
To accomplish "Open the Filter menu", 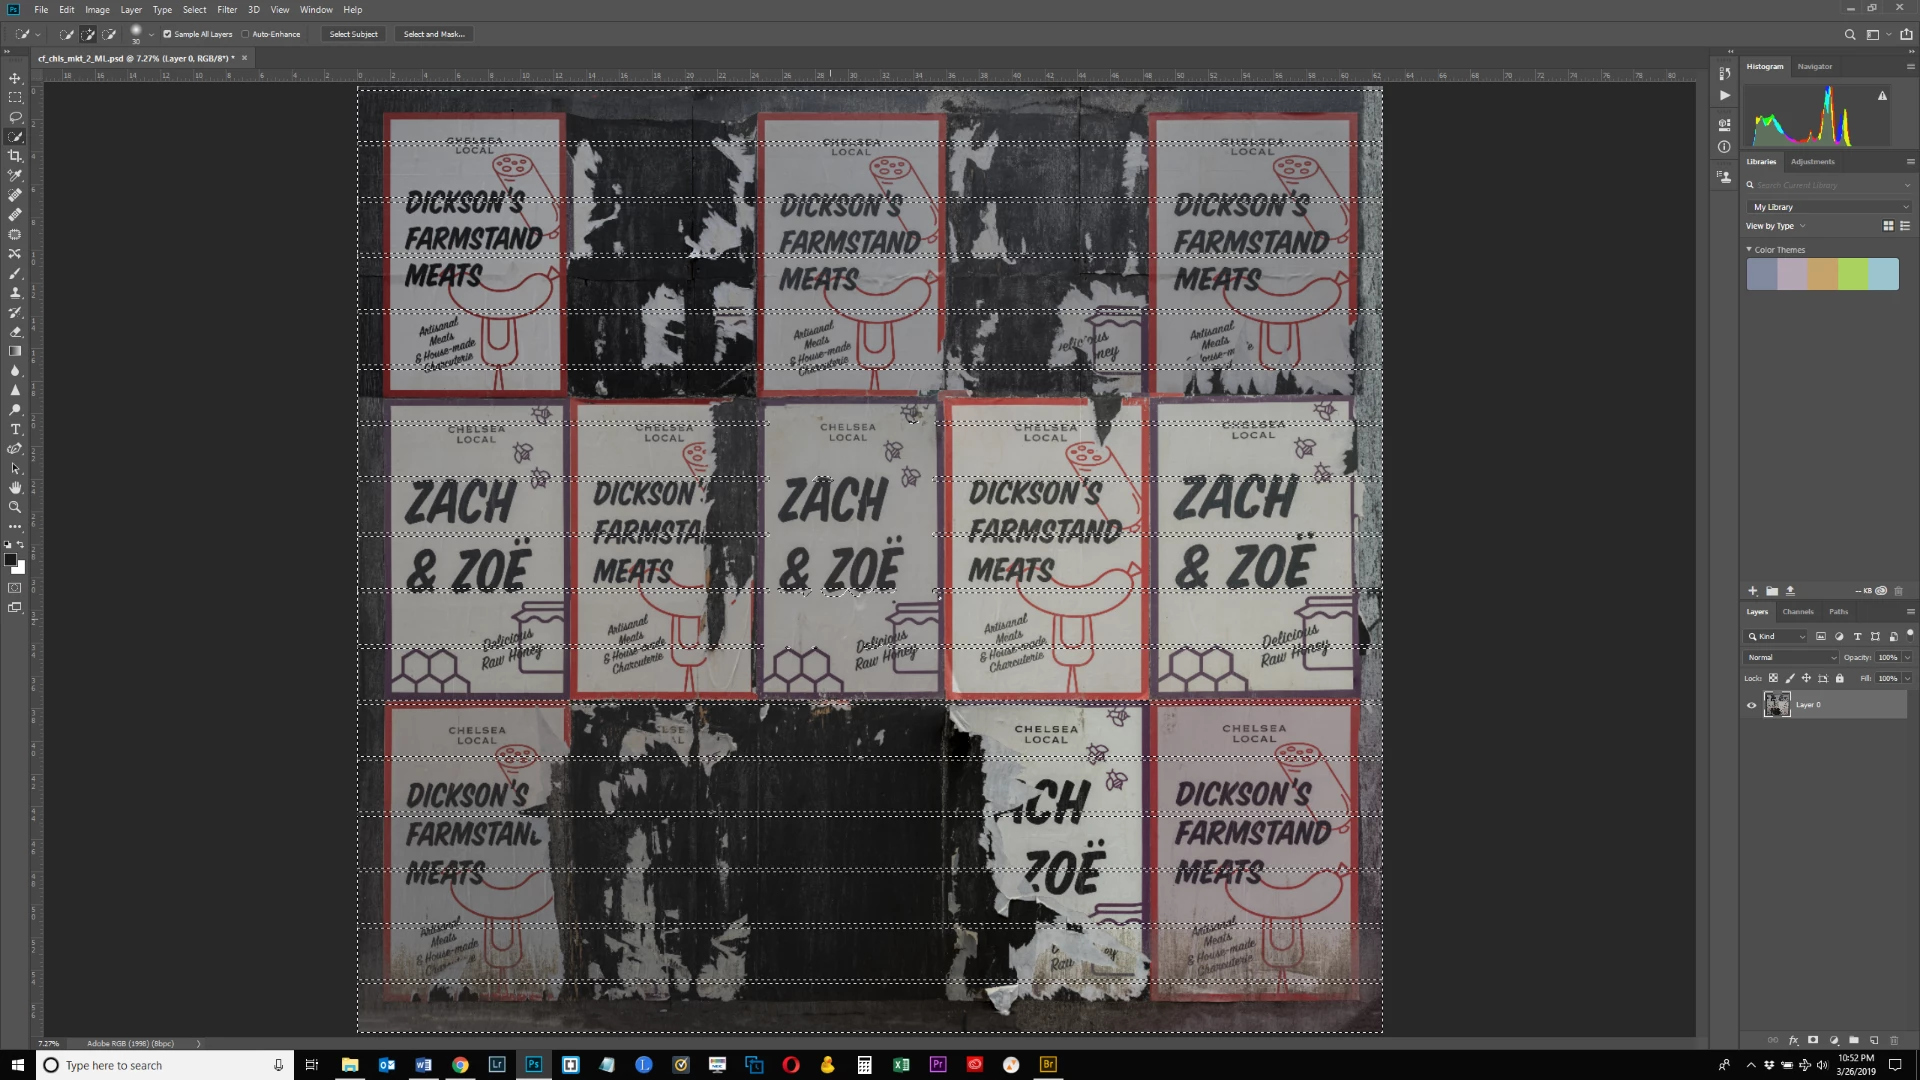I will click(227, 9).
